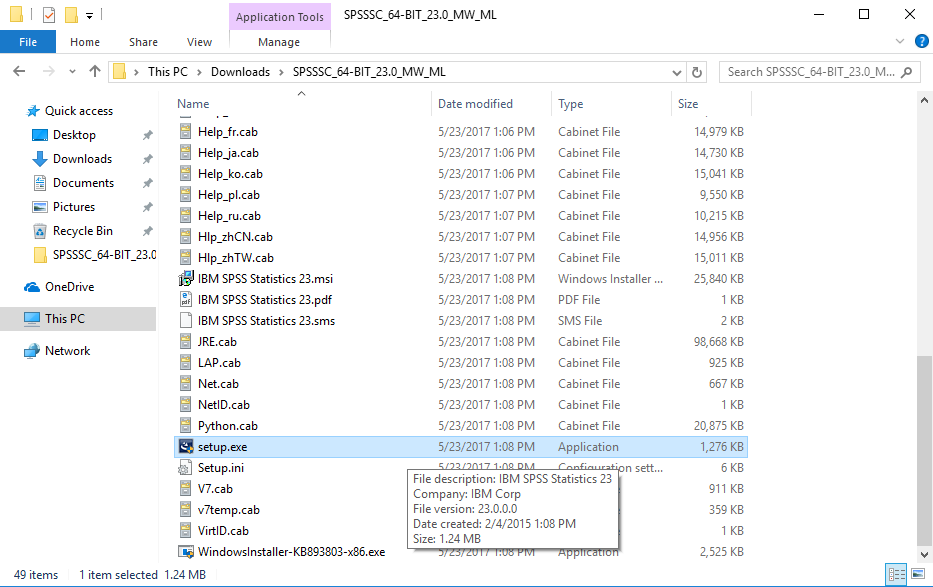This screenshot has width=933, height=587.
Task: Open Desktop in Quick access
Action: 74,135
